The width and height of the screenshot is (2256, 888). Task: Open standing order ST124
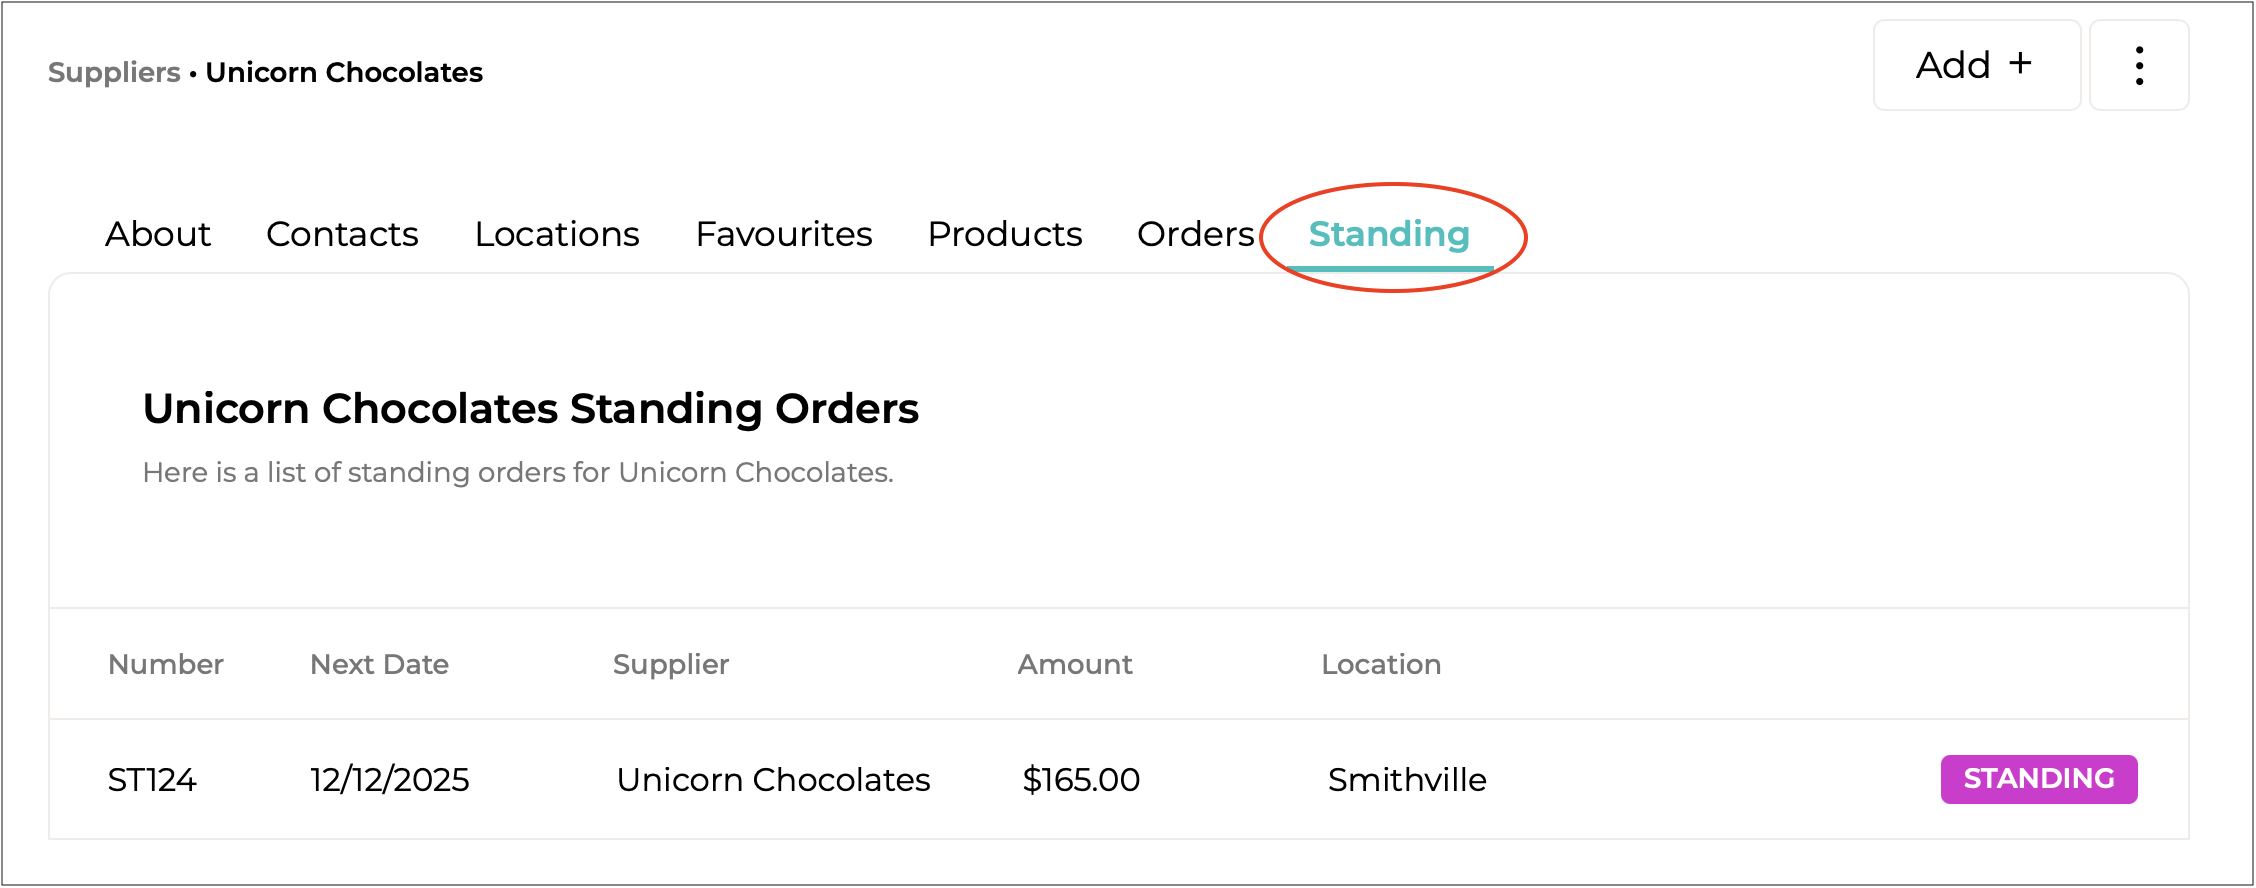[x=152, y=780]
